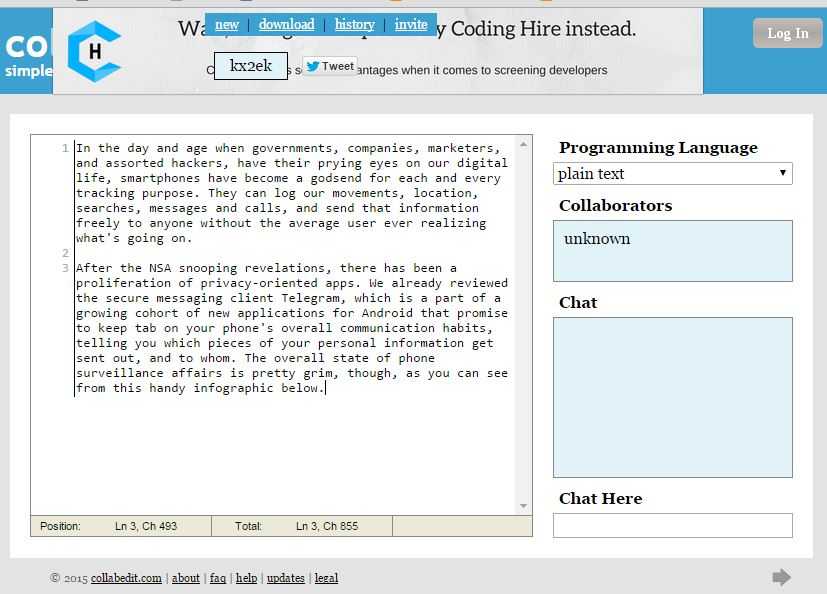Click the kx2ek document code box
Image resolution: width=827 pixels, height=594 pixels.
pyautogui.click(x=250, y=66)
